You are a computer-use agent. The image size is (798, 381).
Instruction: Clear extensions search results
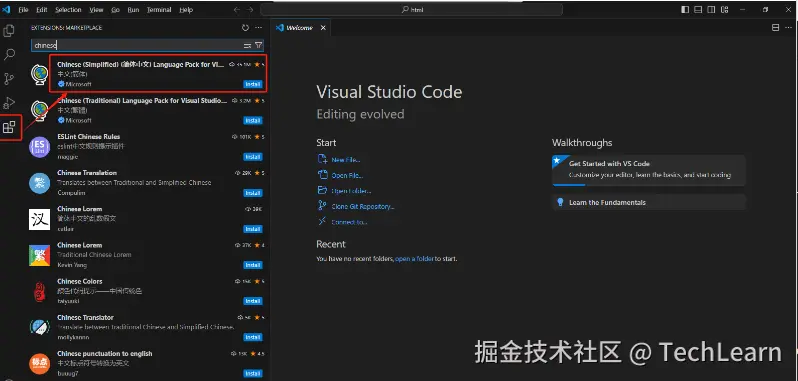[247, 45]
